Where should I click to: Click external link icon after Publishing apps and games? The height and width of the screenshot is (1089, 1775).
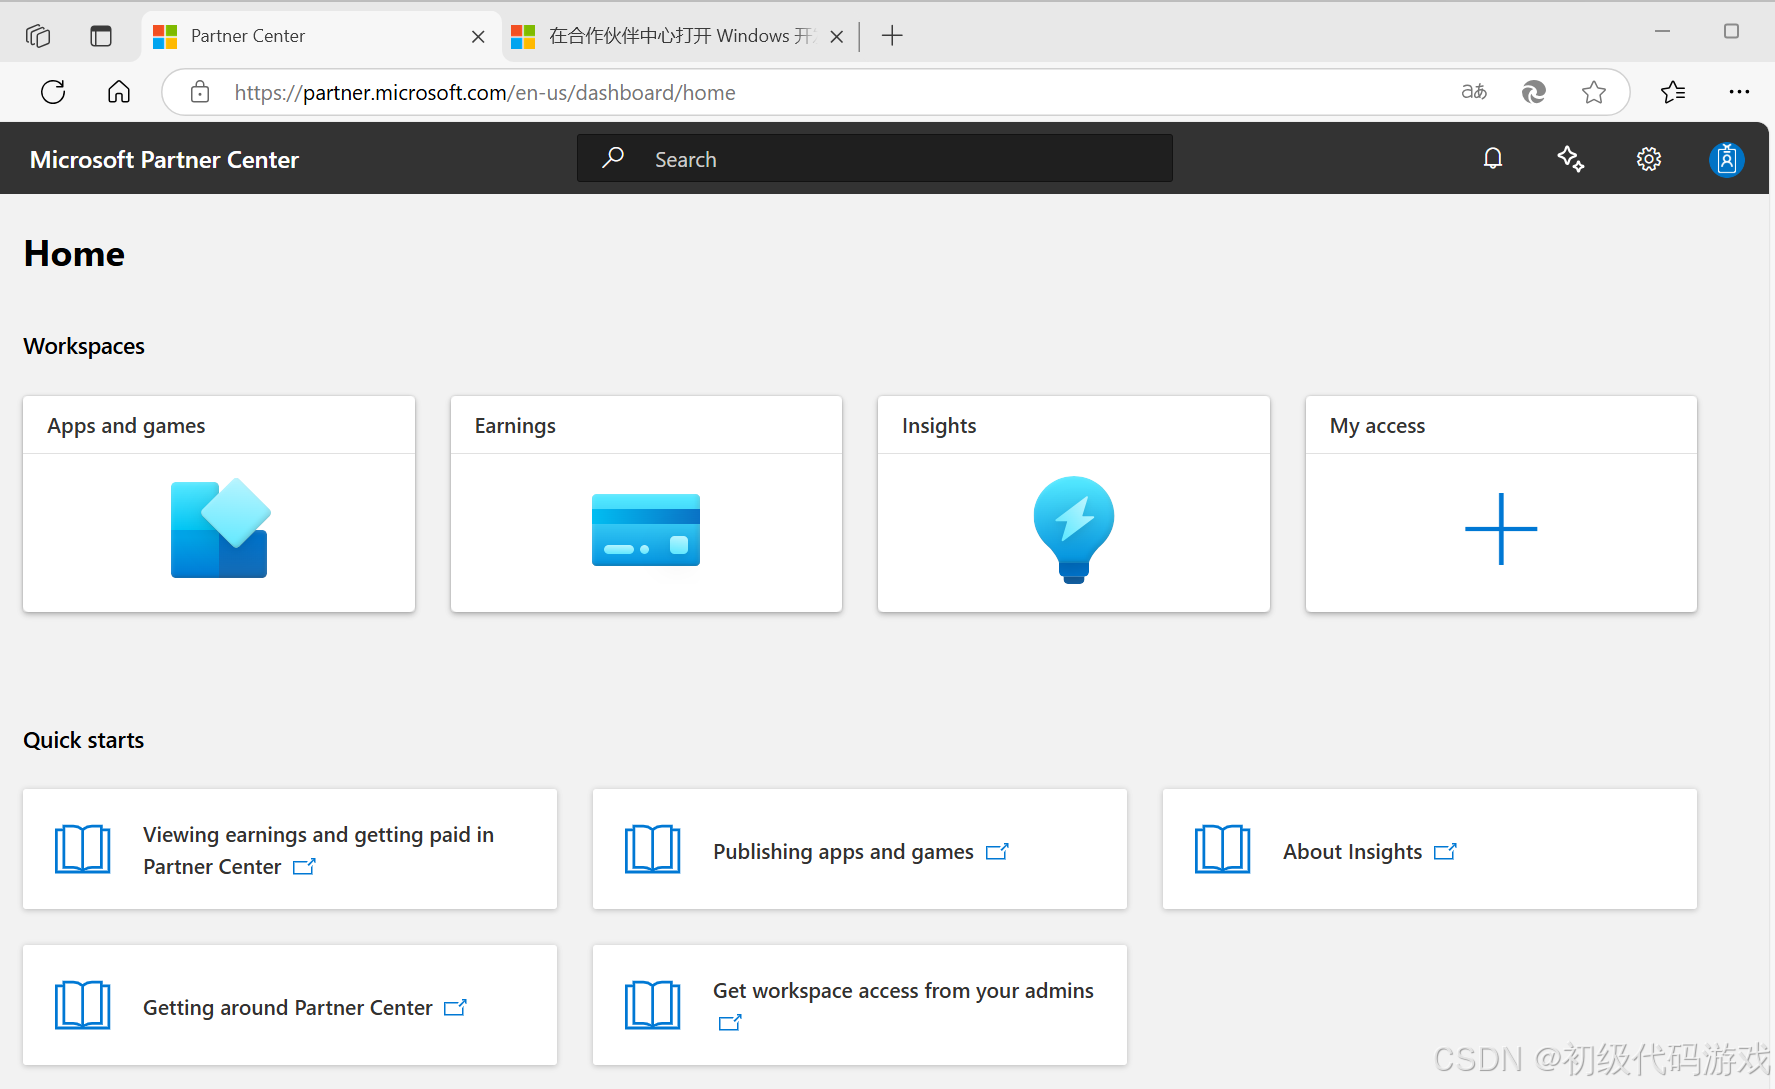pyautogui.click(x=997, y=852)
